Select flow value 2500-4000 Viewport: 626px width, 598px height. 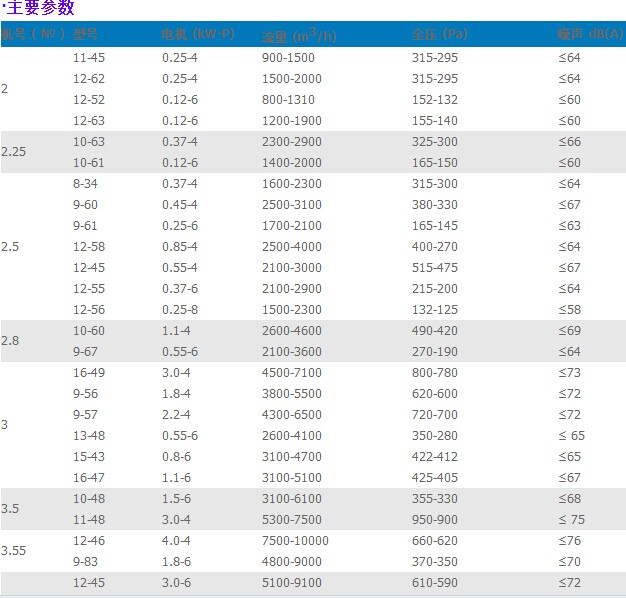point(292,247)
